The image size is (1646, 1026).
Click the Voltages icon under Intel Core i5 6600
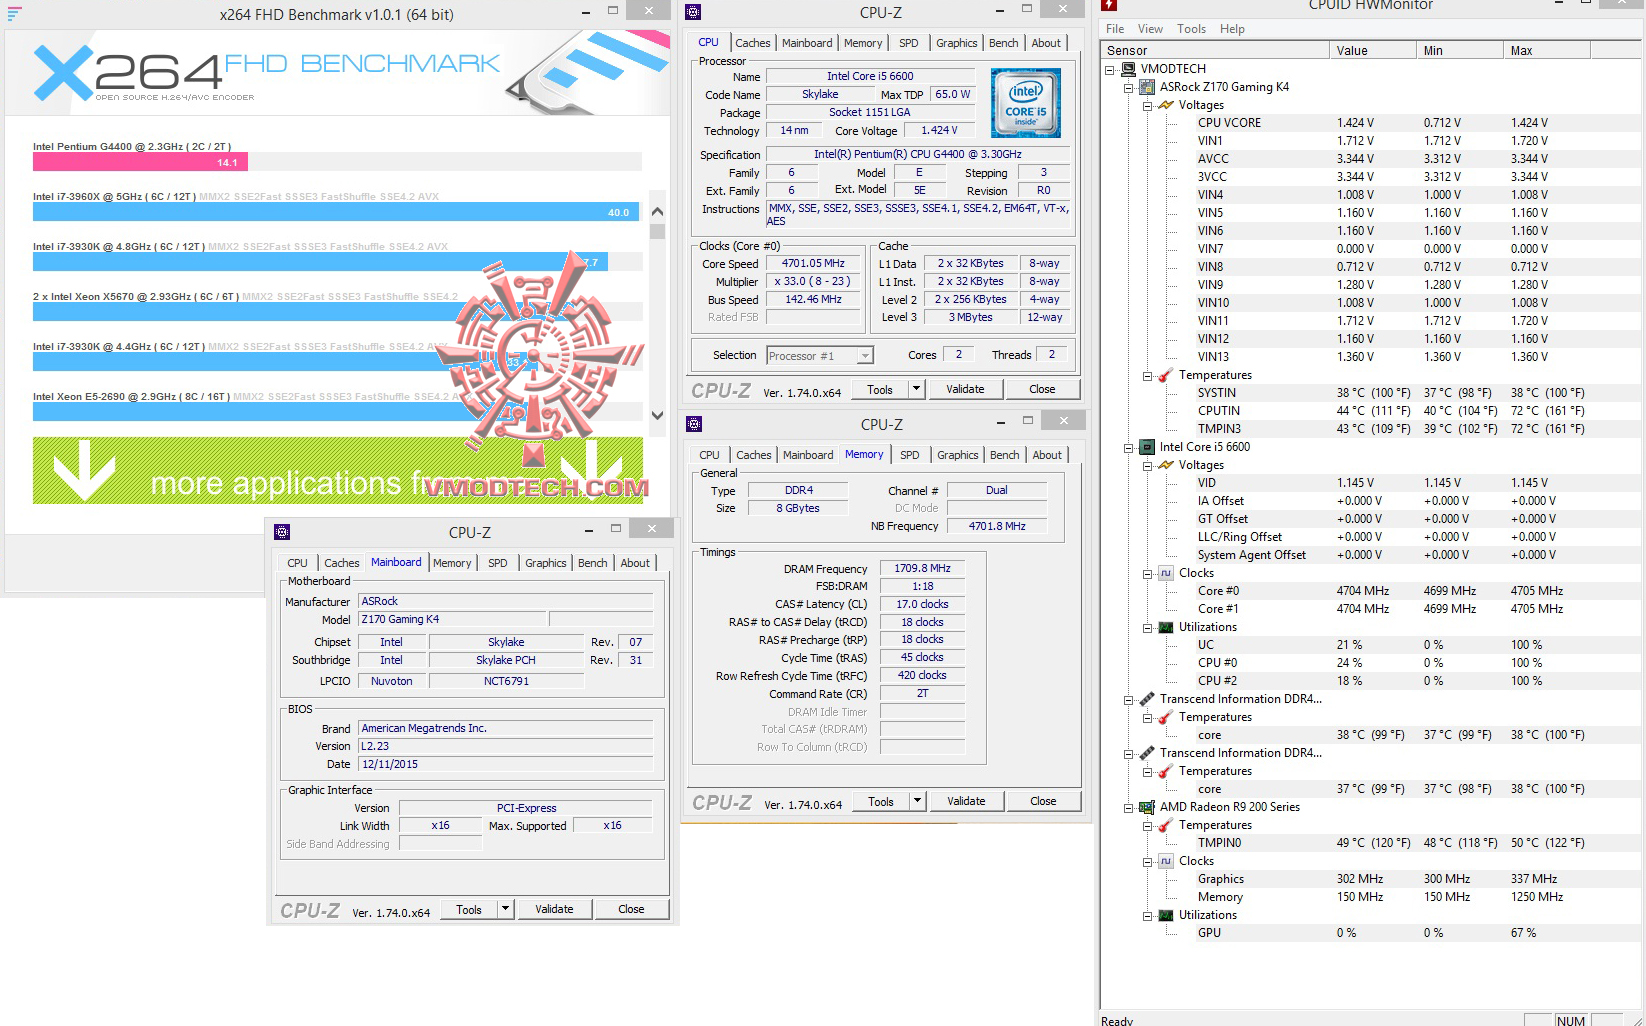pyautogui.click(x=1166, y=465)
